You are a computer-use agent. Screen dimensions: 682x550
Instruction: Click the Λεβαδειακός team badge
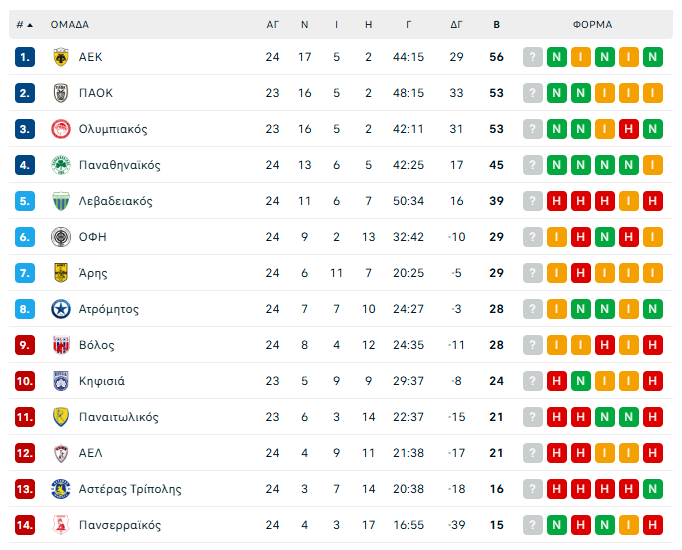[60, 201]
